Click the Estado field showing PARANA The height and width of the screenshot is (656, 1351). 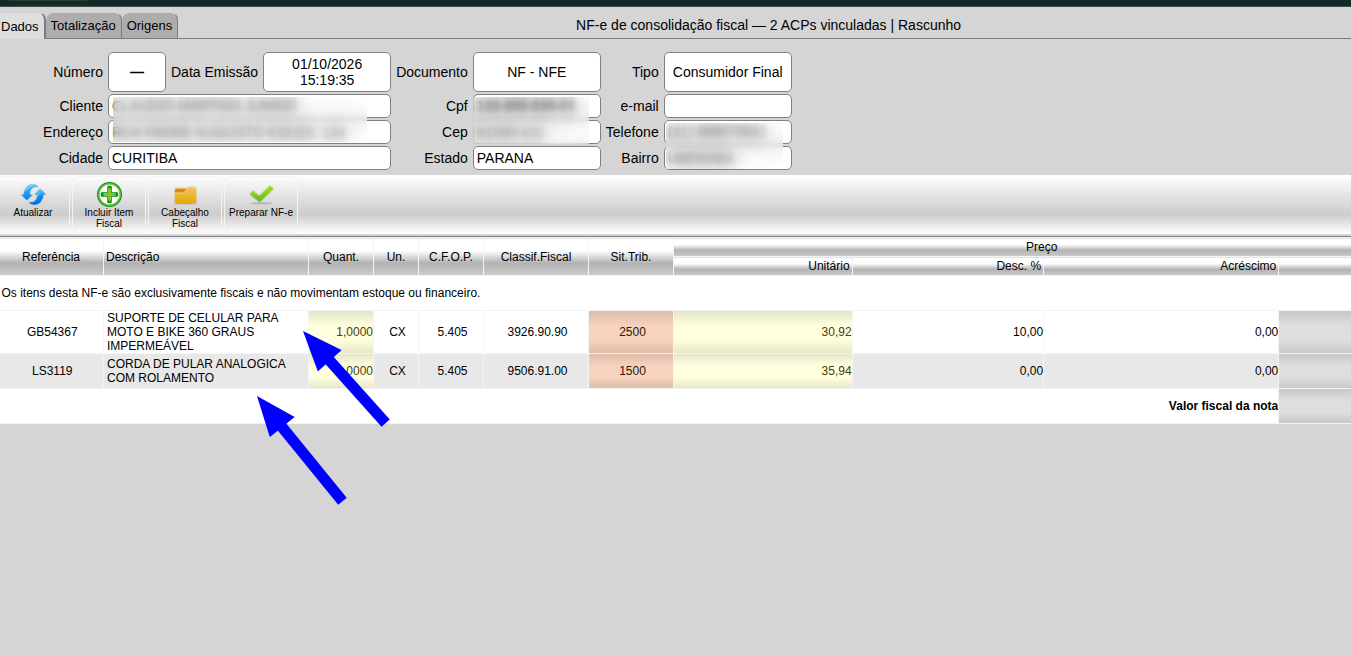[537, 158]
